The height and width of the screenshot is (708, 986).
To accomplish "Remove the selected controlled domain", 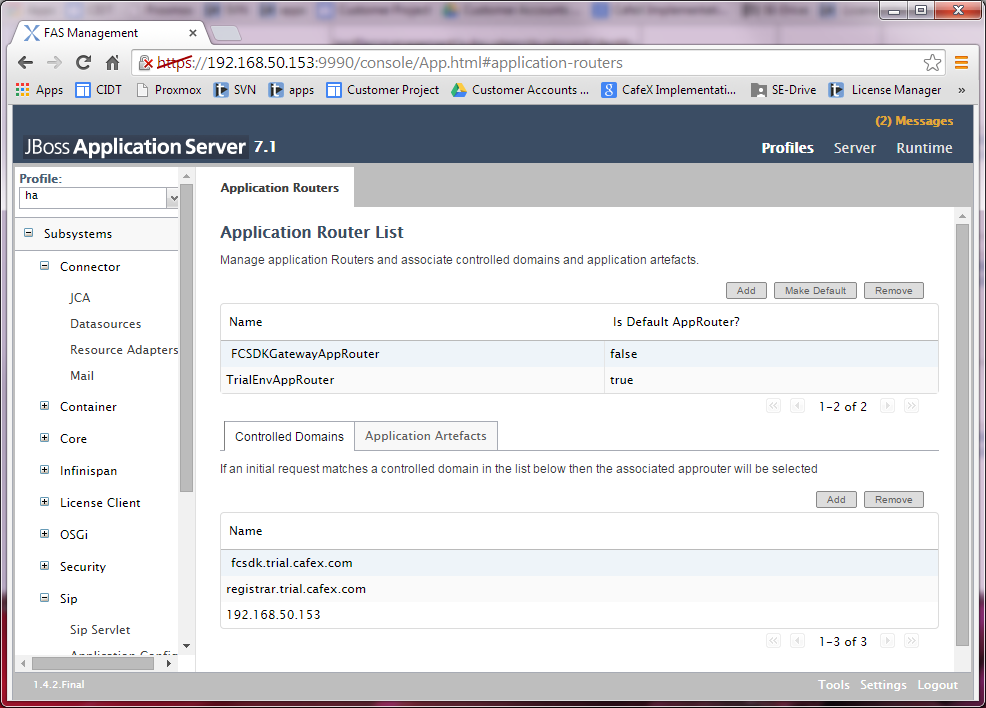I will coord(893,499).
